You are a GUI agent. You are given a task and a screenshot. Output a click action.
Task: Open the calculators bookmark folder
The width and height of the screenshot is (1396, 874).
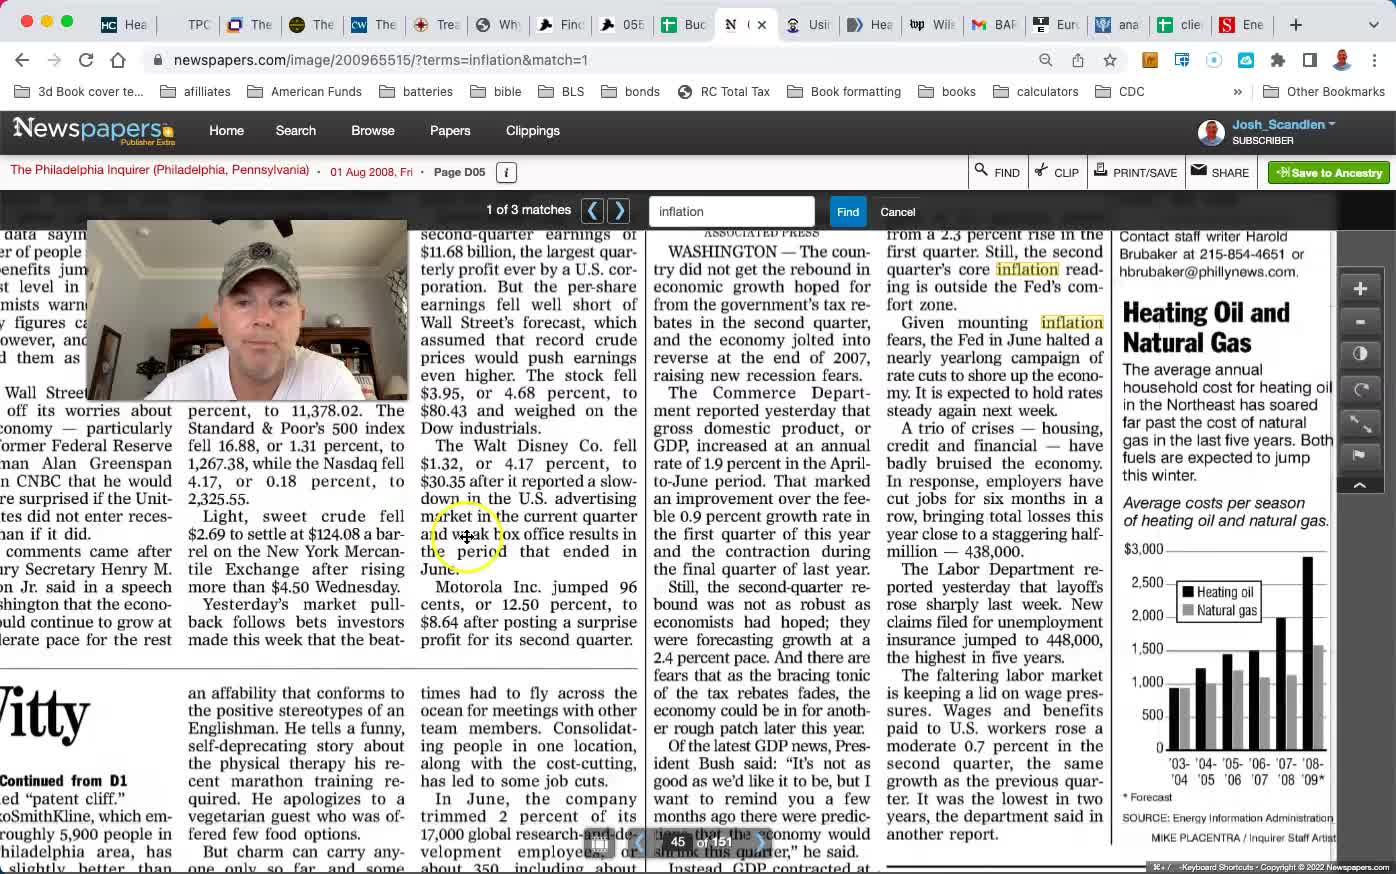tap(1036, 92)
